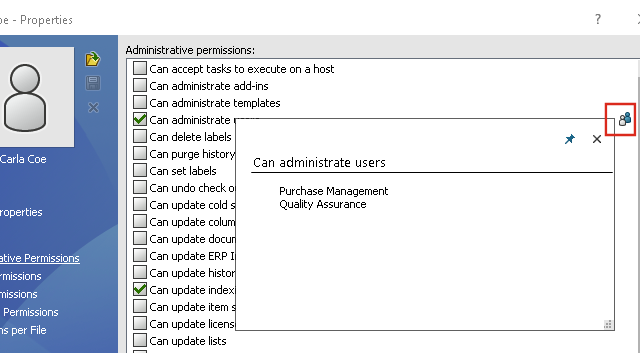Image resolution: width=640 pixels, height=360 pixels.
Task: Pin the Can administrate users popup
Action: tap(570, 139)
